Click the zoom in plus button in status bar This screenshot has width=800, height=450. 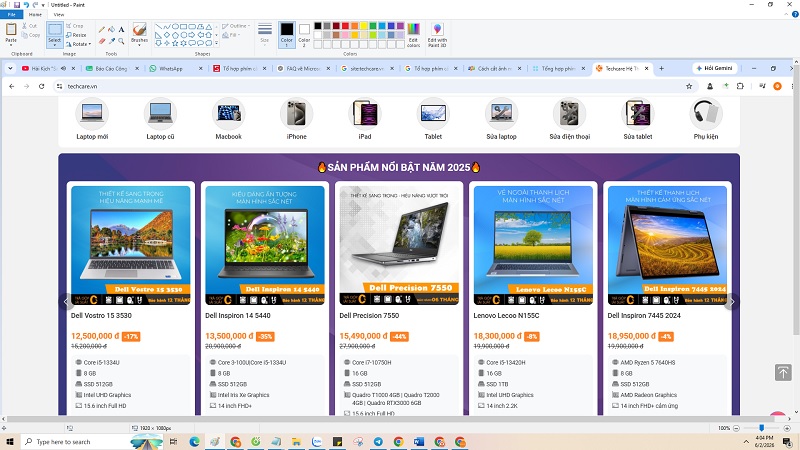pyautogui.click(x=787, y=428)
